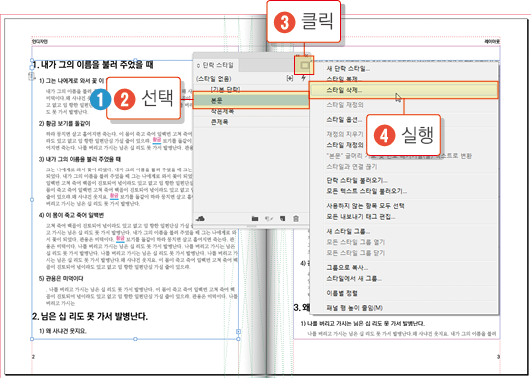Screen dimensions: 531x378
Task: Click right page subheading '1) 나를 버리고 가시는 님은'
Action: (363, 323)
